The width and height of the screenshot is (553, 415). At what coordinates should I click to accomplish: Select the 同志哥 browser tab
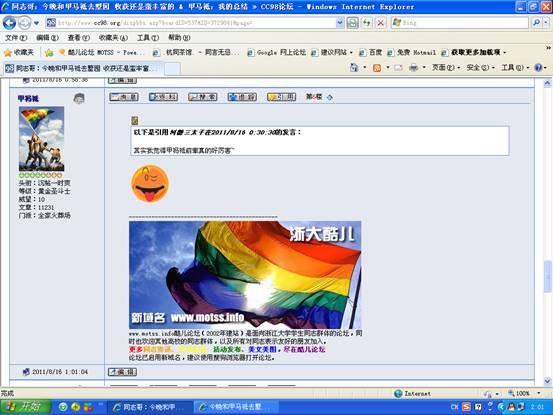coord(83,68)
